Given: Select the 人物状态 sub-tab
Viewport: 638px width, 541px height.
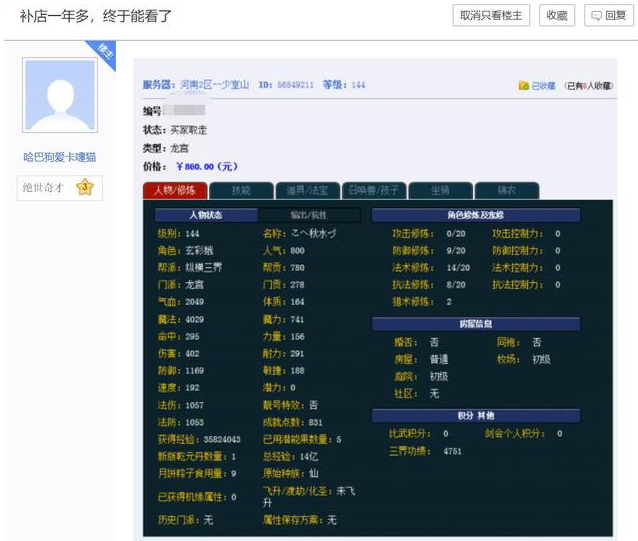Looking at the screenshot, I should [x=206, y=215].
